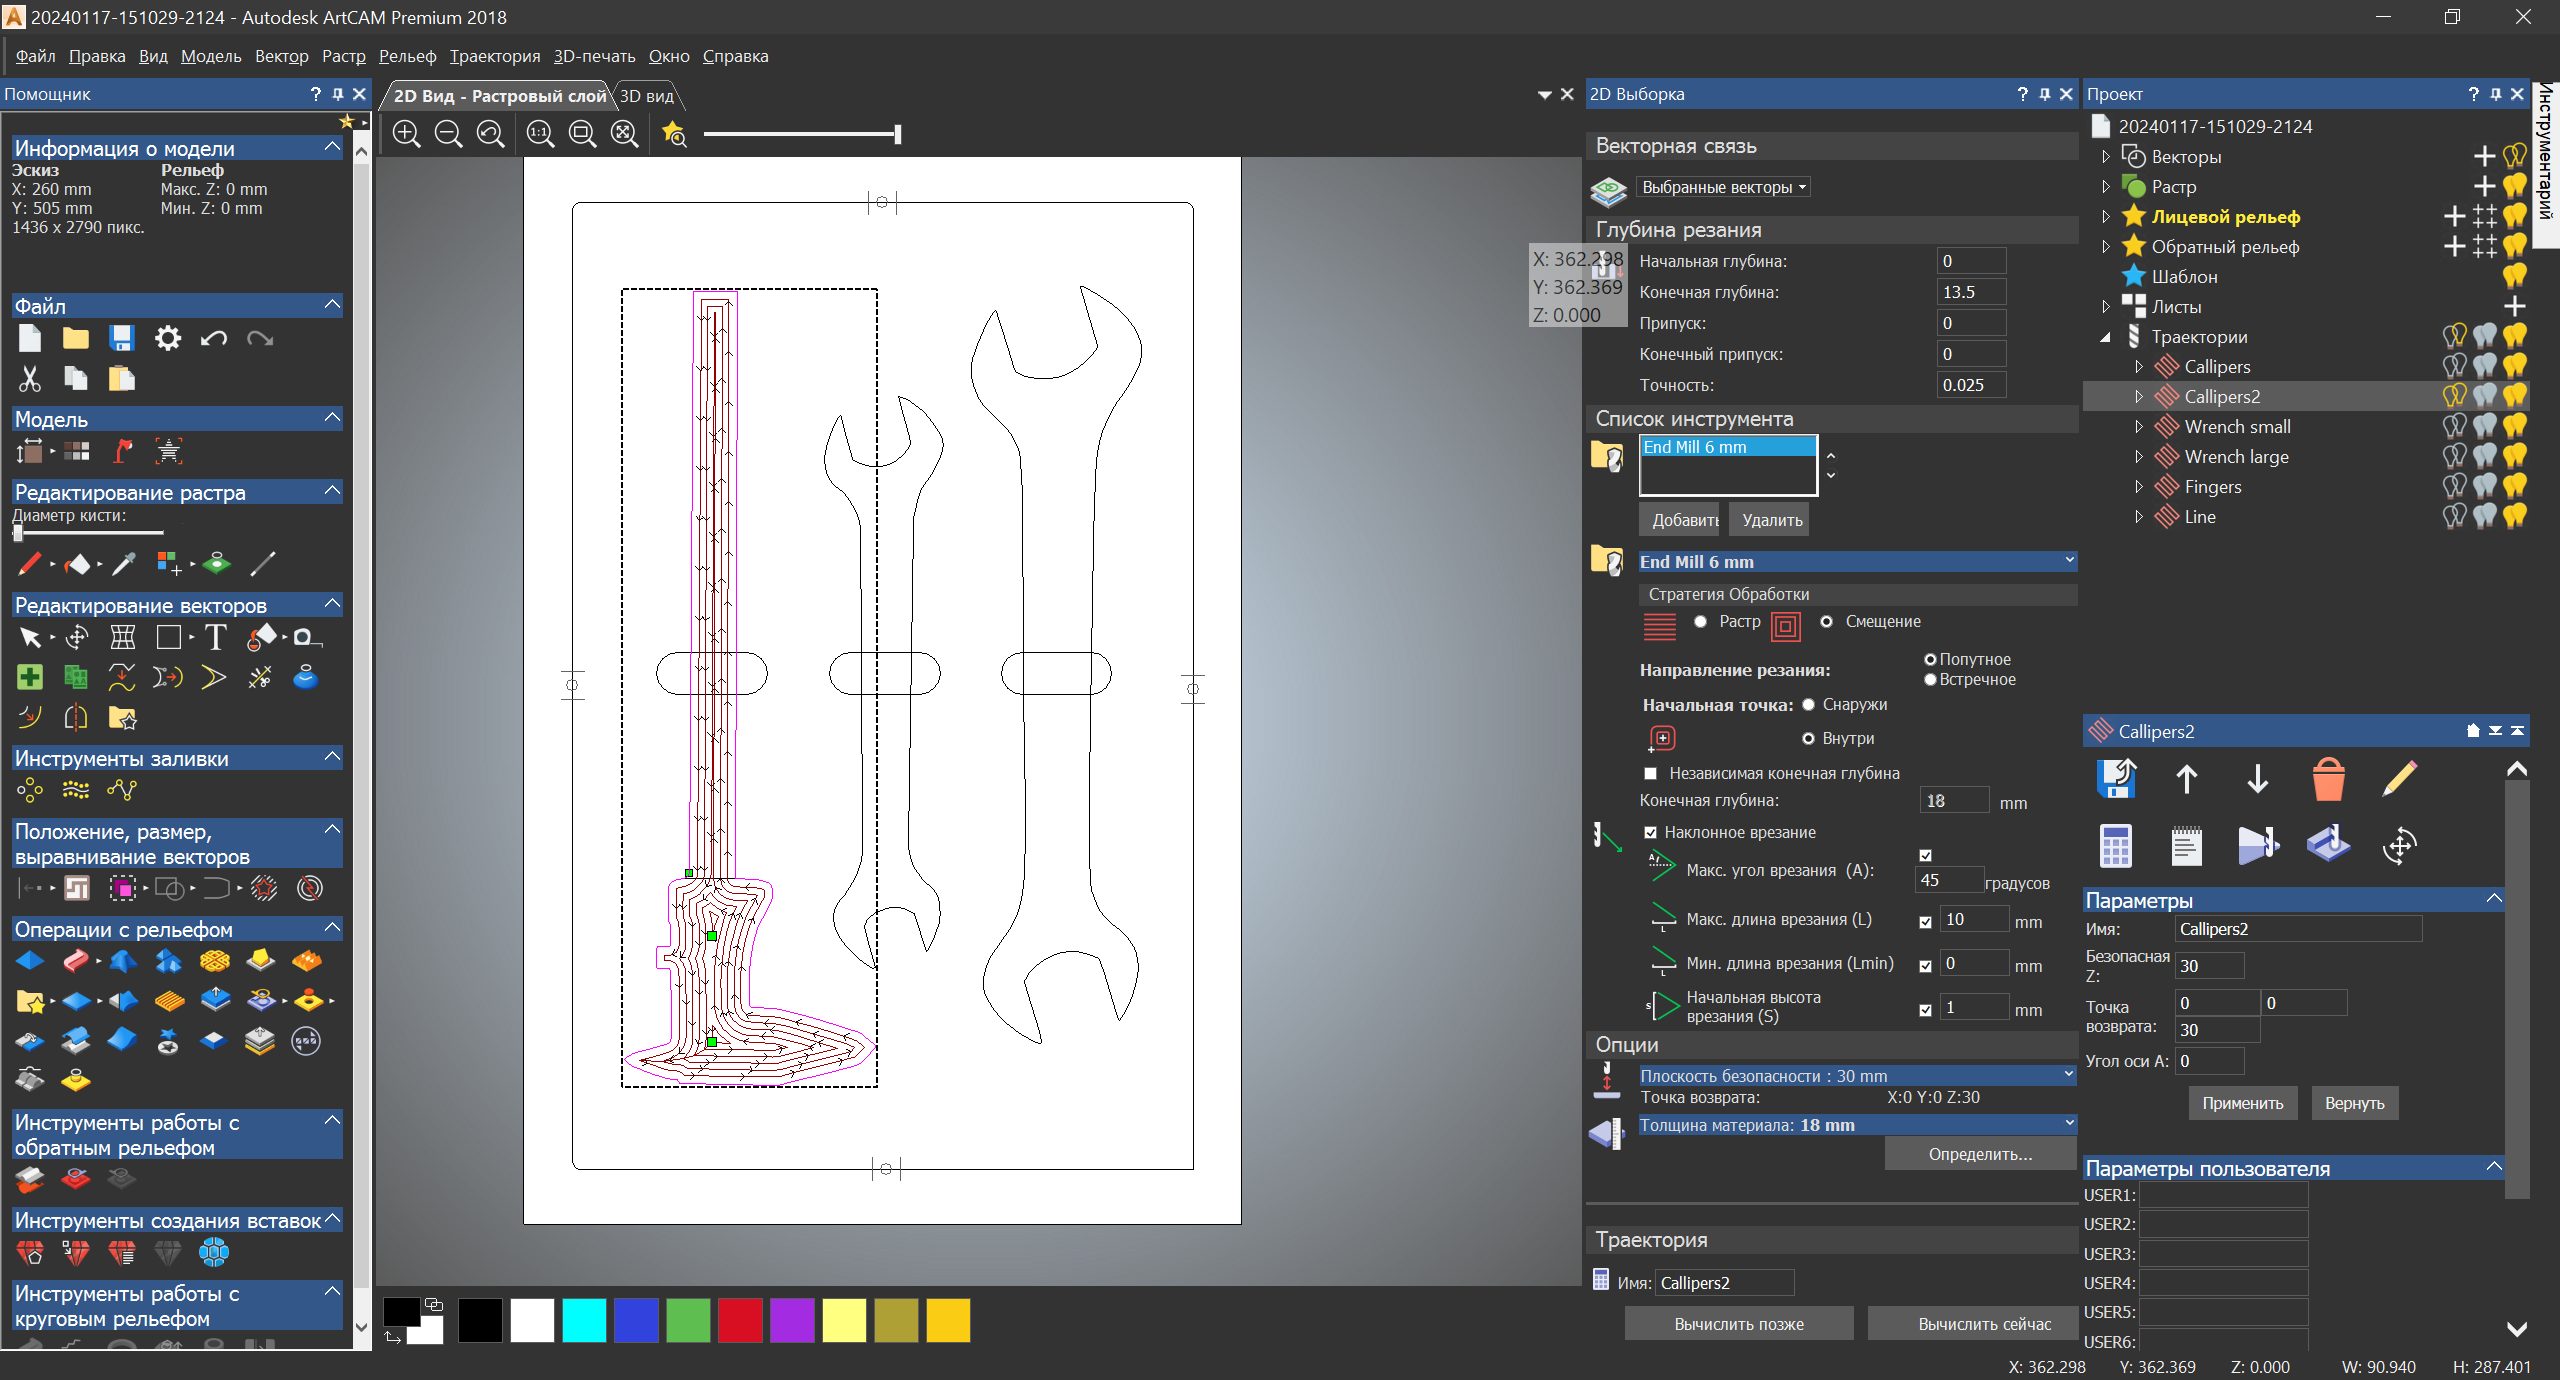Screen dimensions: 2560x1380
Task: Expand the Wrench small toolpath node
Action: 2139,427
